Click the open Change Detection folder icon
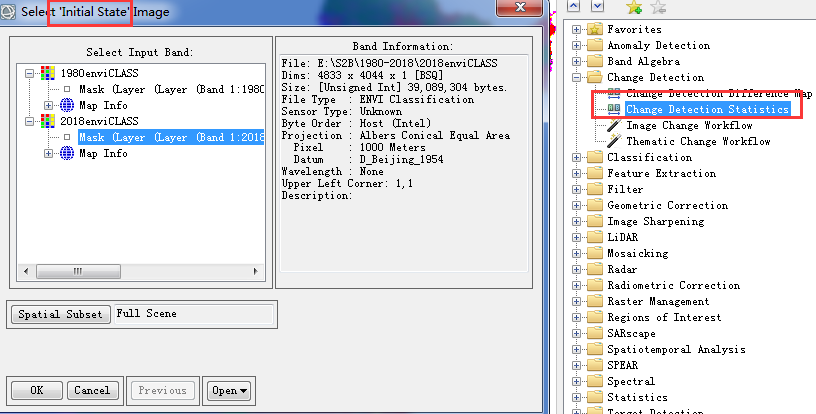The height and width of the screenshot is (414, 816). point(595,77)
